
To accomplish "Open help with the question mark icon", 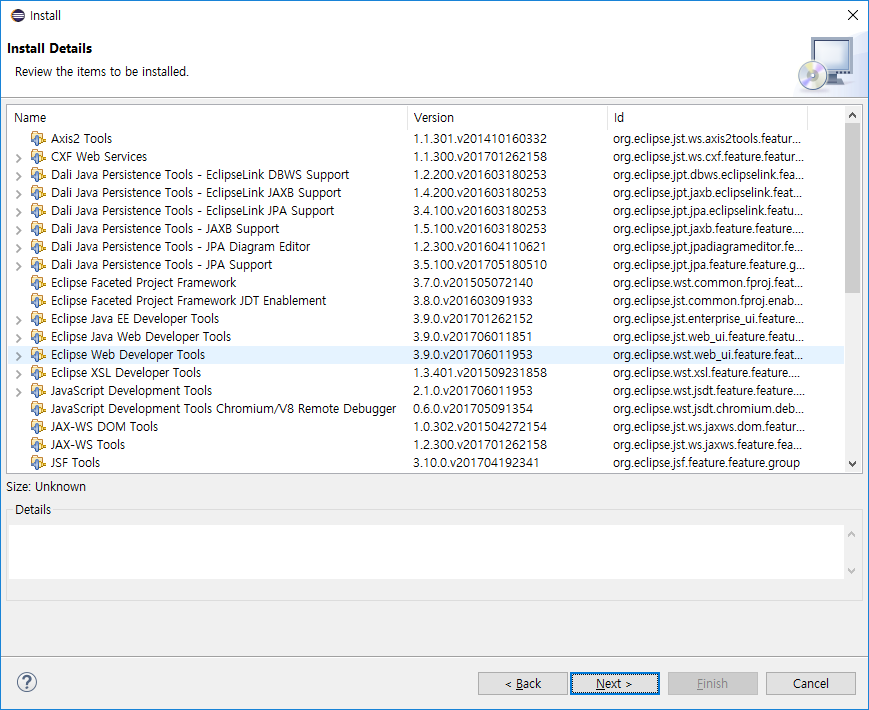I will pos(27,682).
